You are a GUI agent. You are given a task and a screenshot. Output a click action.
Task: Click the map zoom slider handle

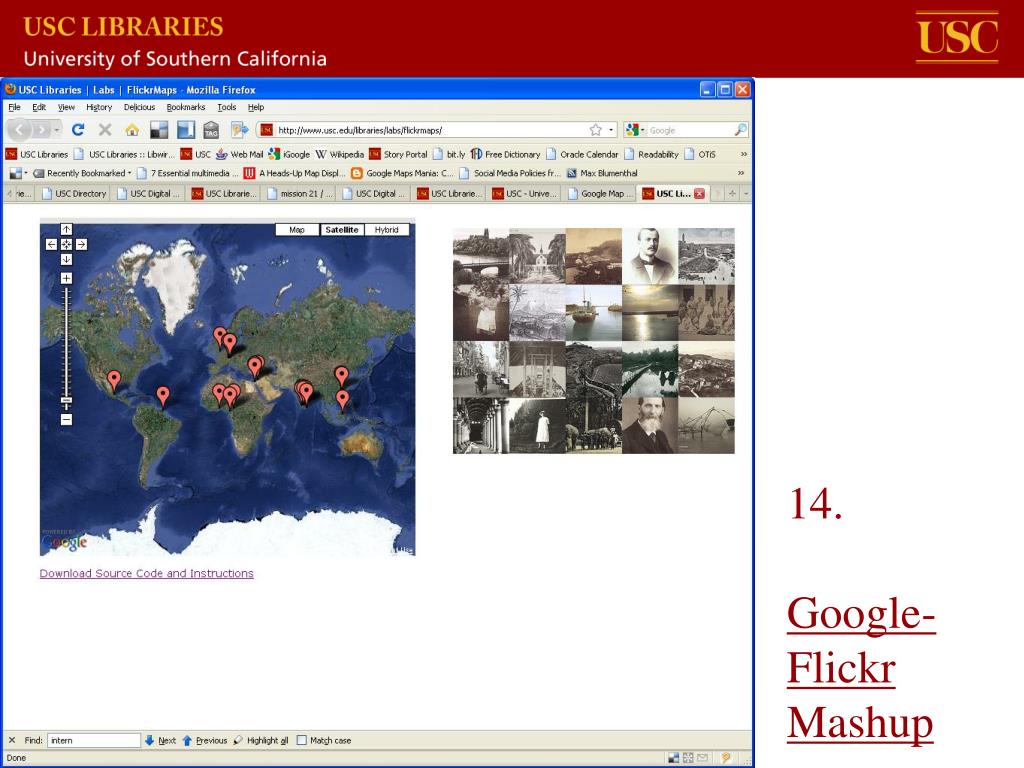[x=67, y=400]
